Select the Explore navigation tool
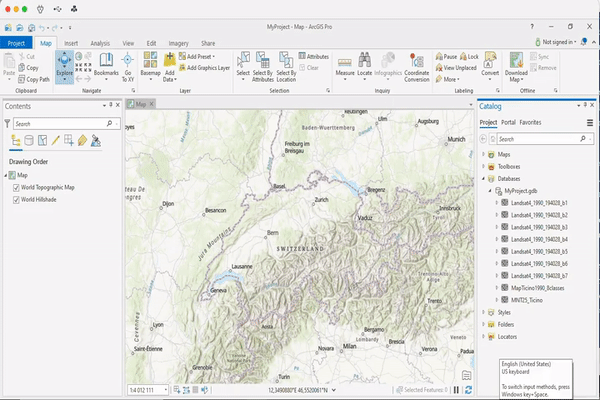 coord(64,66)
